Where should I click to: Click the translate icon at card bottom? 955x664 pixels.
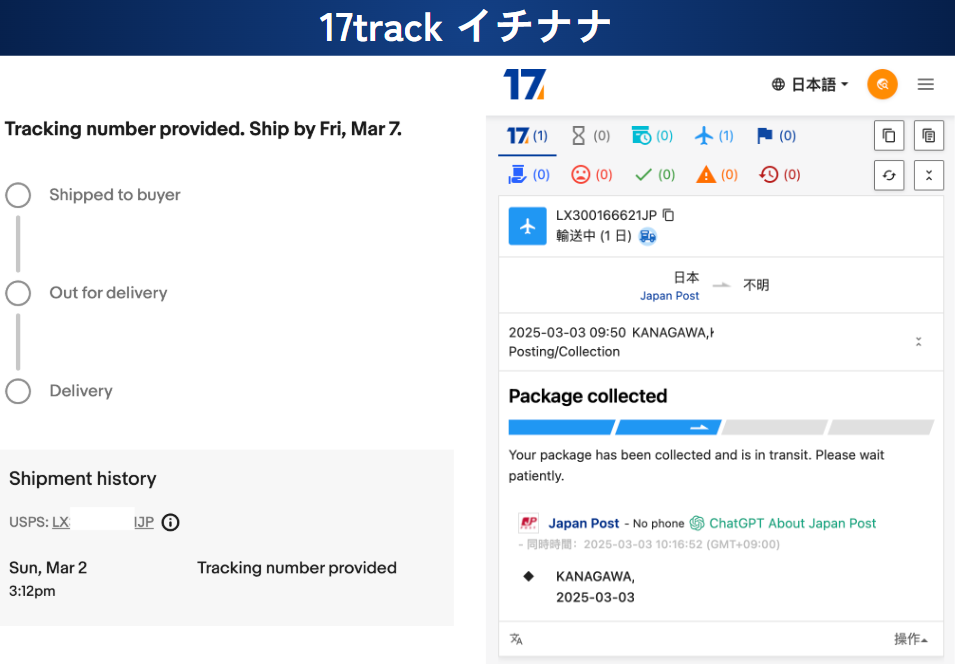[516, 639]
